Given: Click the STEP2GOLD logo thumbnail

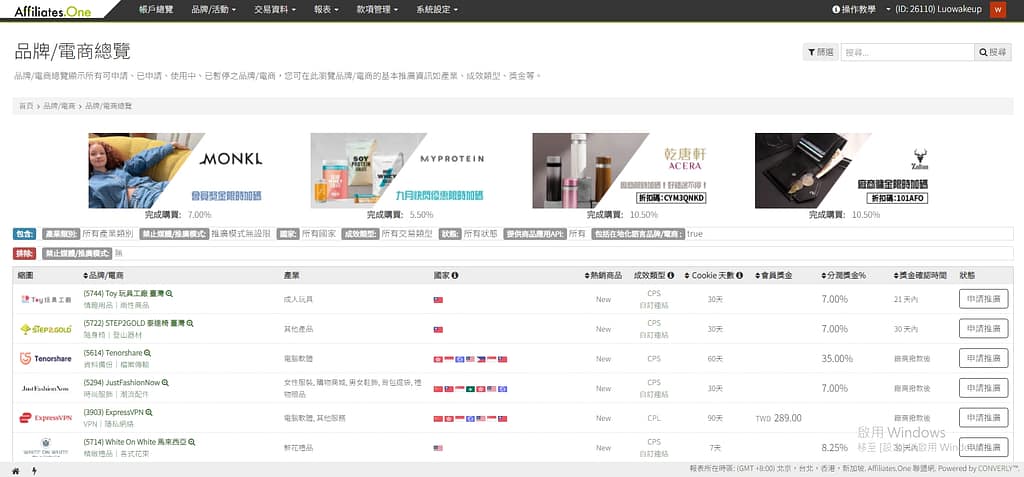Looking at the screenshot, I should click(46, 329).
